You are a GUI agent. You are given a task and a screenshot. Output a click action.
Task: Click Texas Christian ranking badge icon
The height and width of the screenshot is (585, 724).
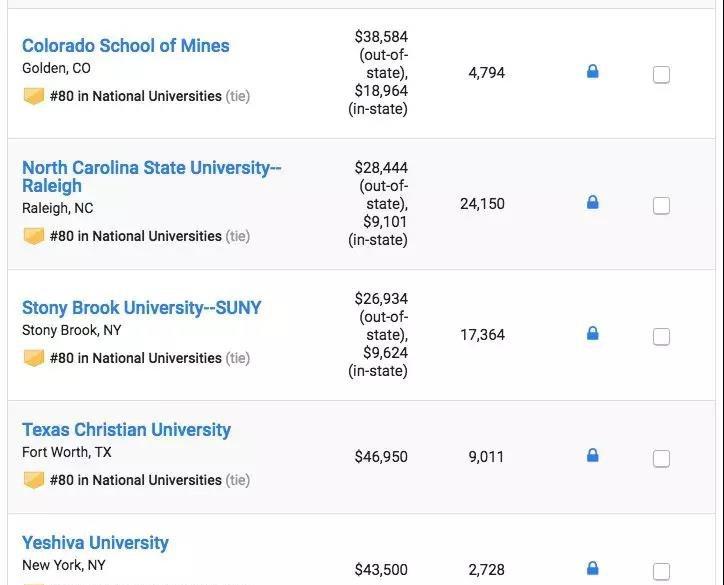[x=34, y=480]
